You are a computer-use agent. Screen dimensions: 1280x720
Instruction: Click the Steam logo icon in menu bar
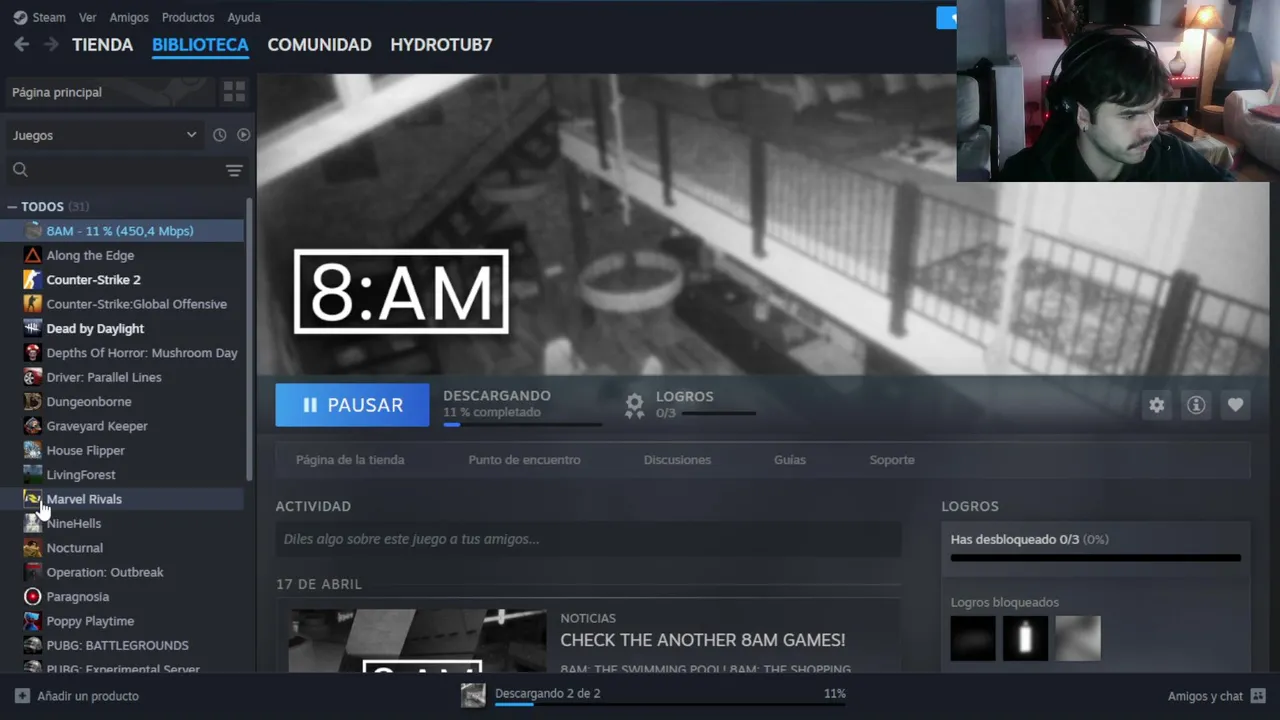pos(20,17)
